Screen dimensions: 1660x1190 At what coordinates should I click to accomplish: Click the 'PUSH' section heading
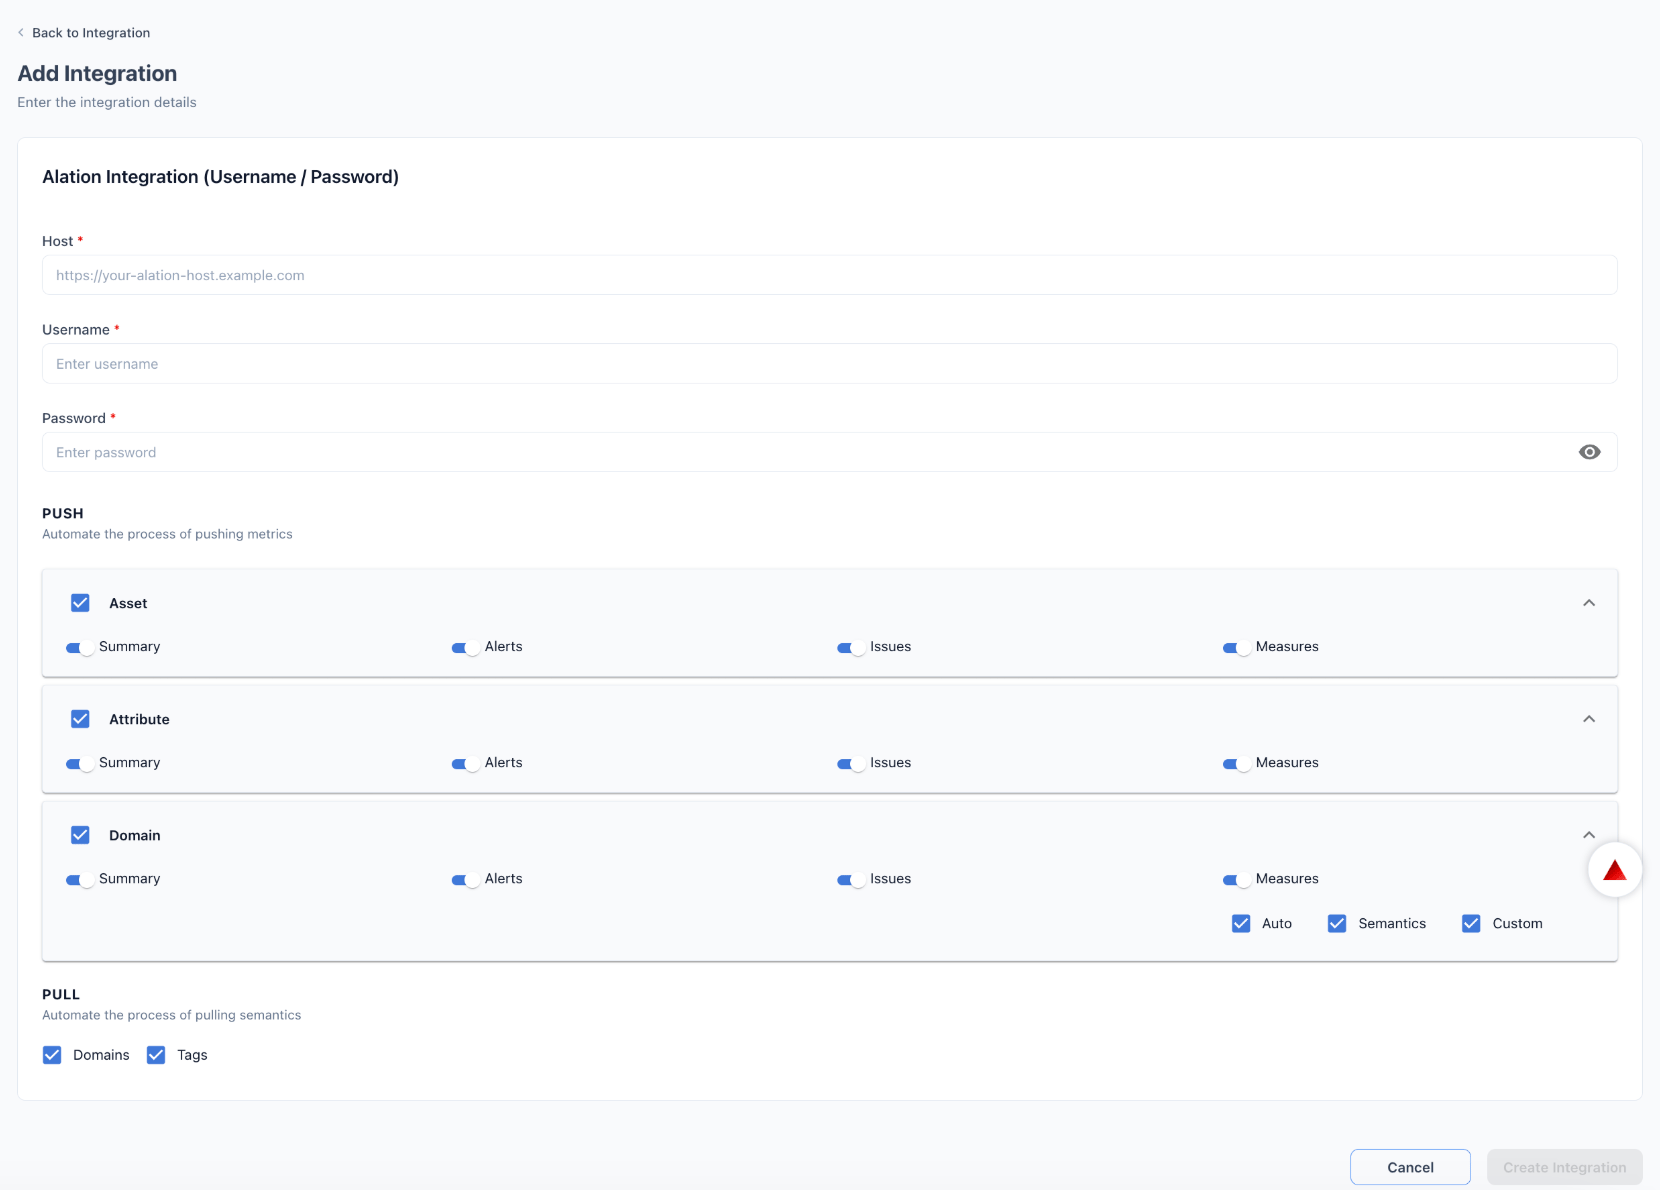[x=63, y=513]
